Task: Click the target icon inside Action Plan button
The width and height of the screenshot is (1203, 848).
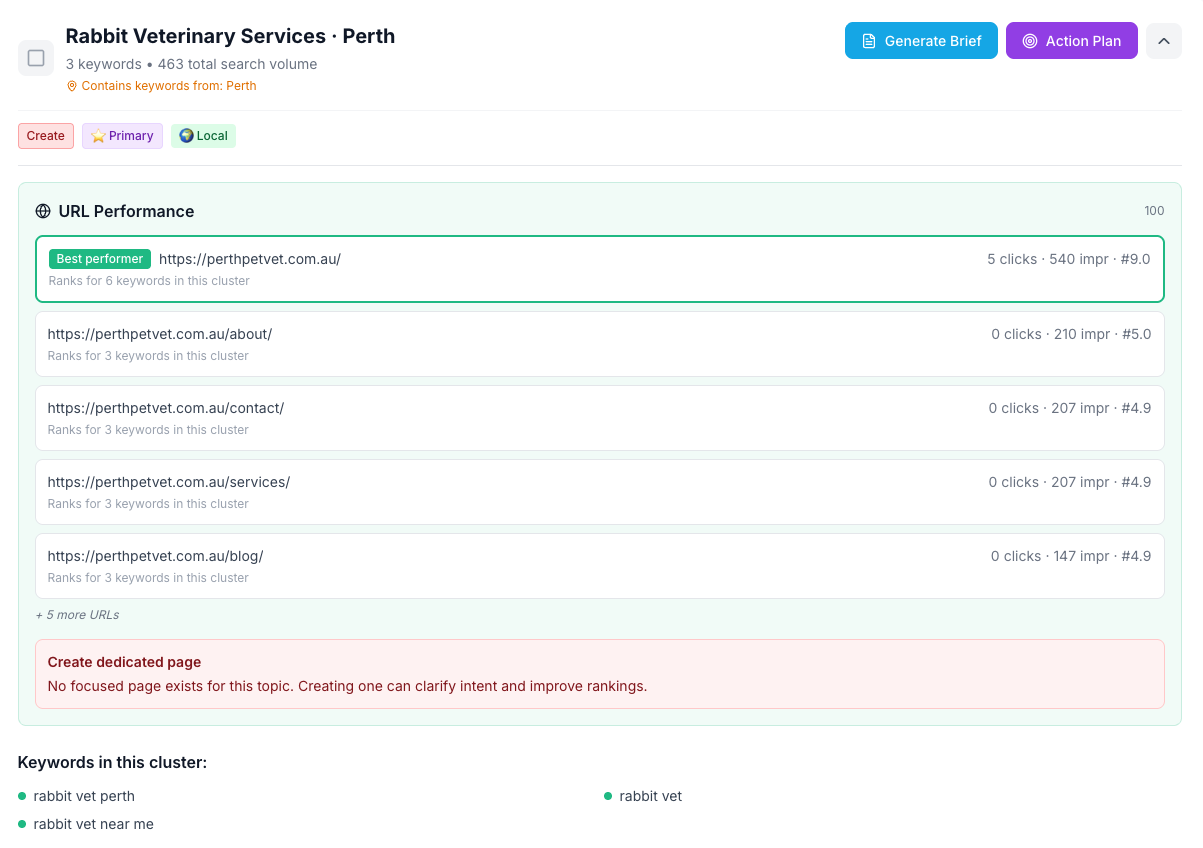Action: 1030,41
